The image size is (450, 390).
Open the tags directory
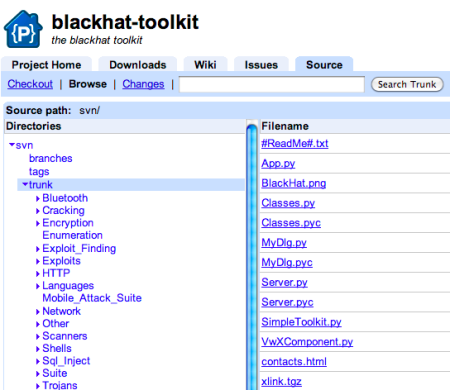(x=39, y=172)
